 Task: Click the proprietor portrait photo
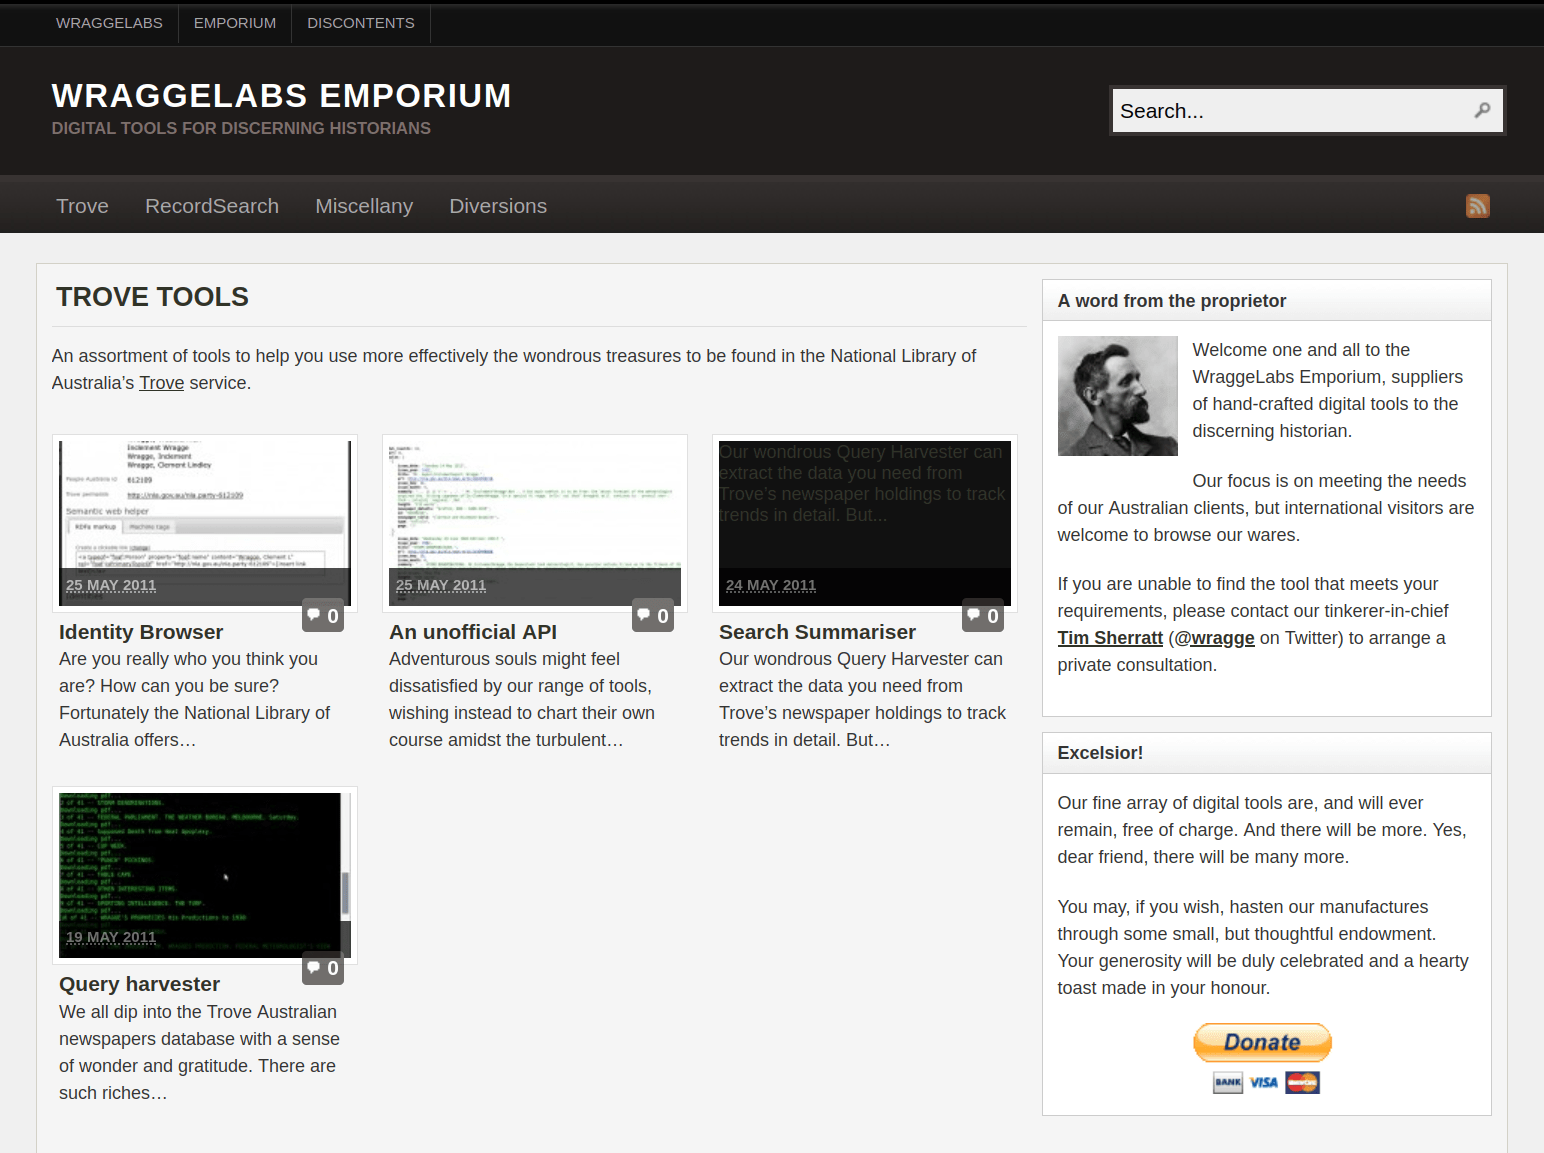click(x=1117, y=396)
